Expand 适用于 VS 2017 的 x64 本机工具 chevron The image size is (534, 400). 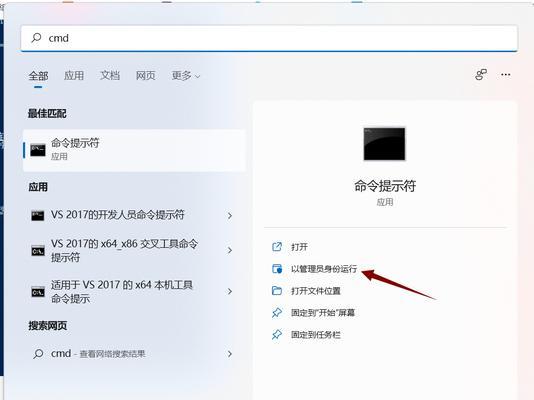(230, 291)
